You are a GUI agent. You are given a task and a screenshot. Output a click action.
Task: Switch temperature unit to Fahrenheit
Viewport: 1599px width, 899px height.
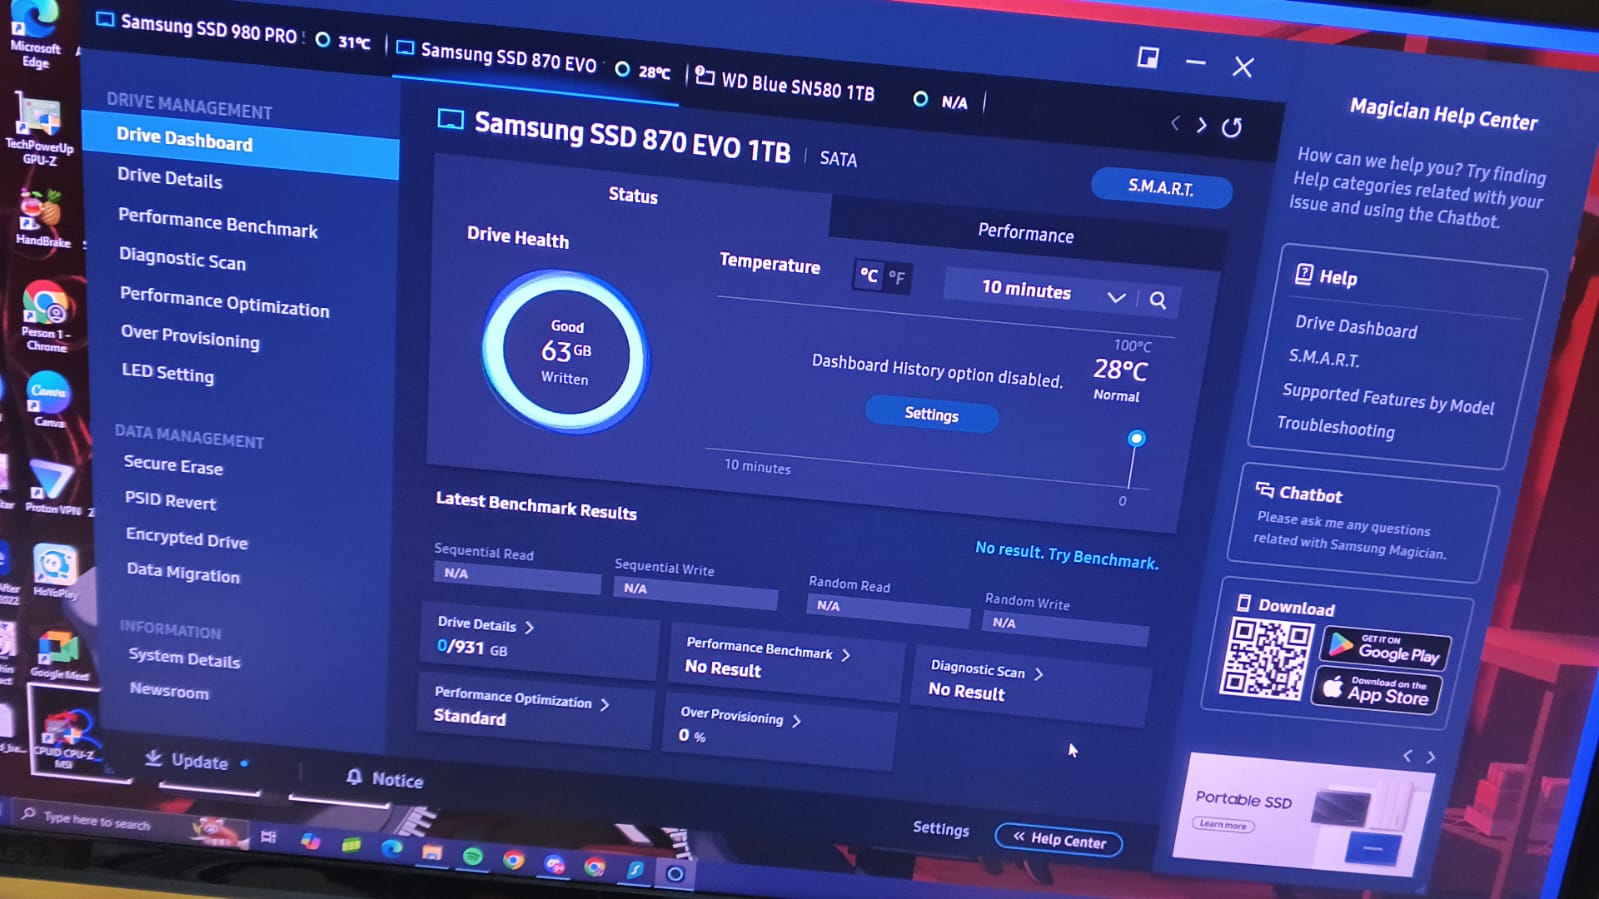pyautogui.click(x=897, y=278)
